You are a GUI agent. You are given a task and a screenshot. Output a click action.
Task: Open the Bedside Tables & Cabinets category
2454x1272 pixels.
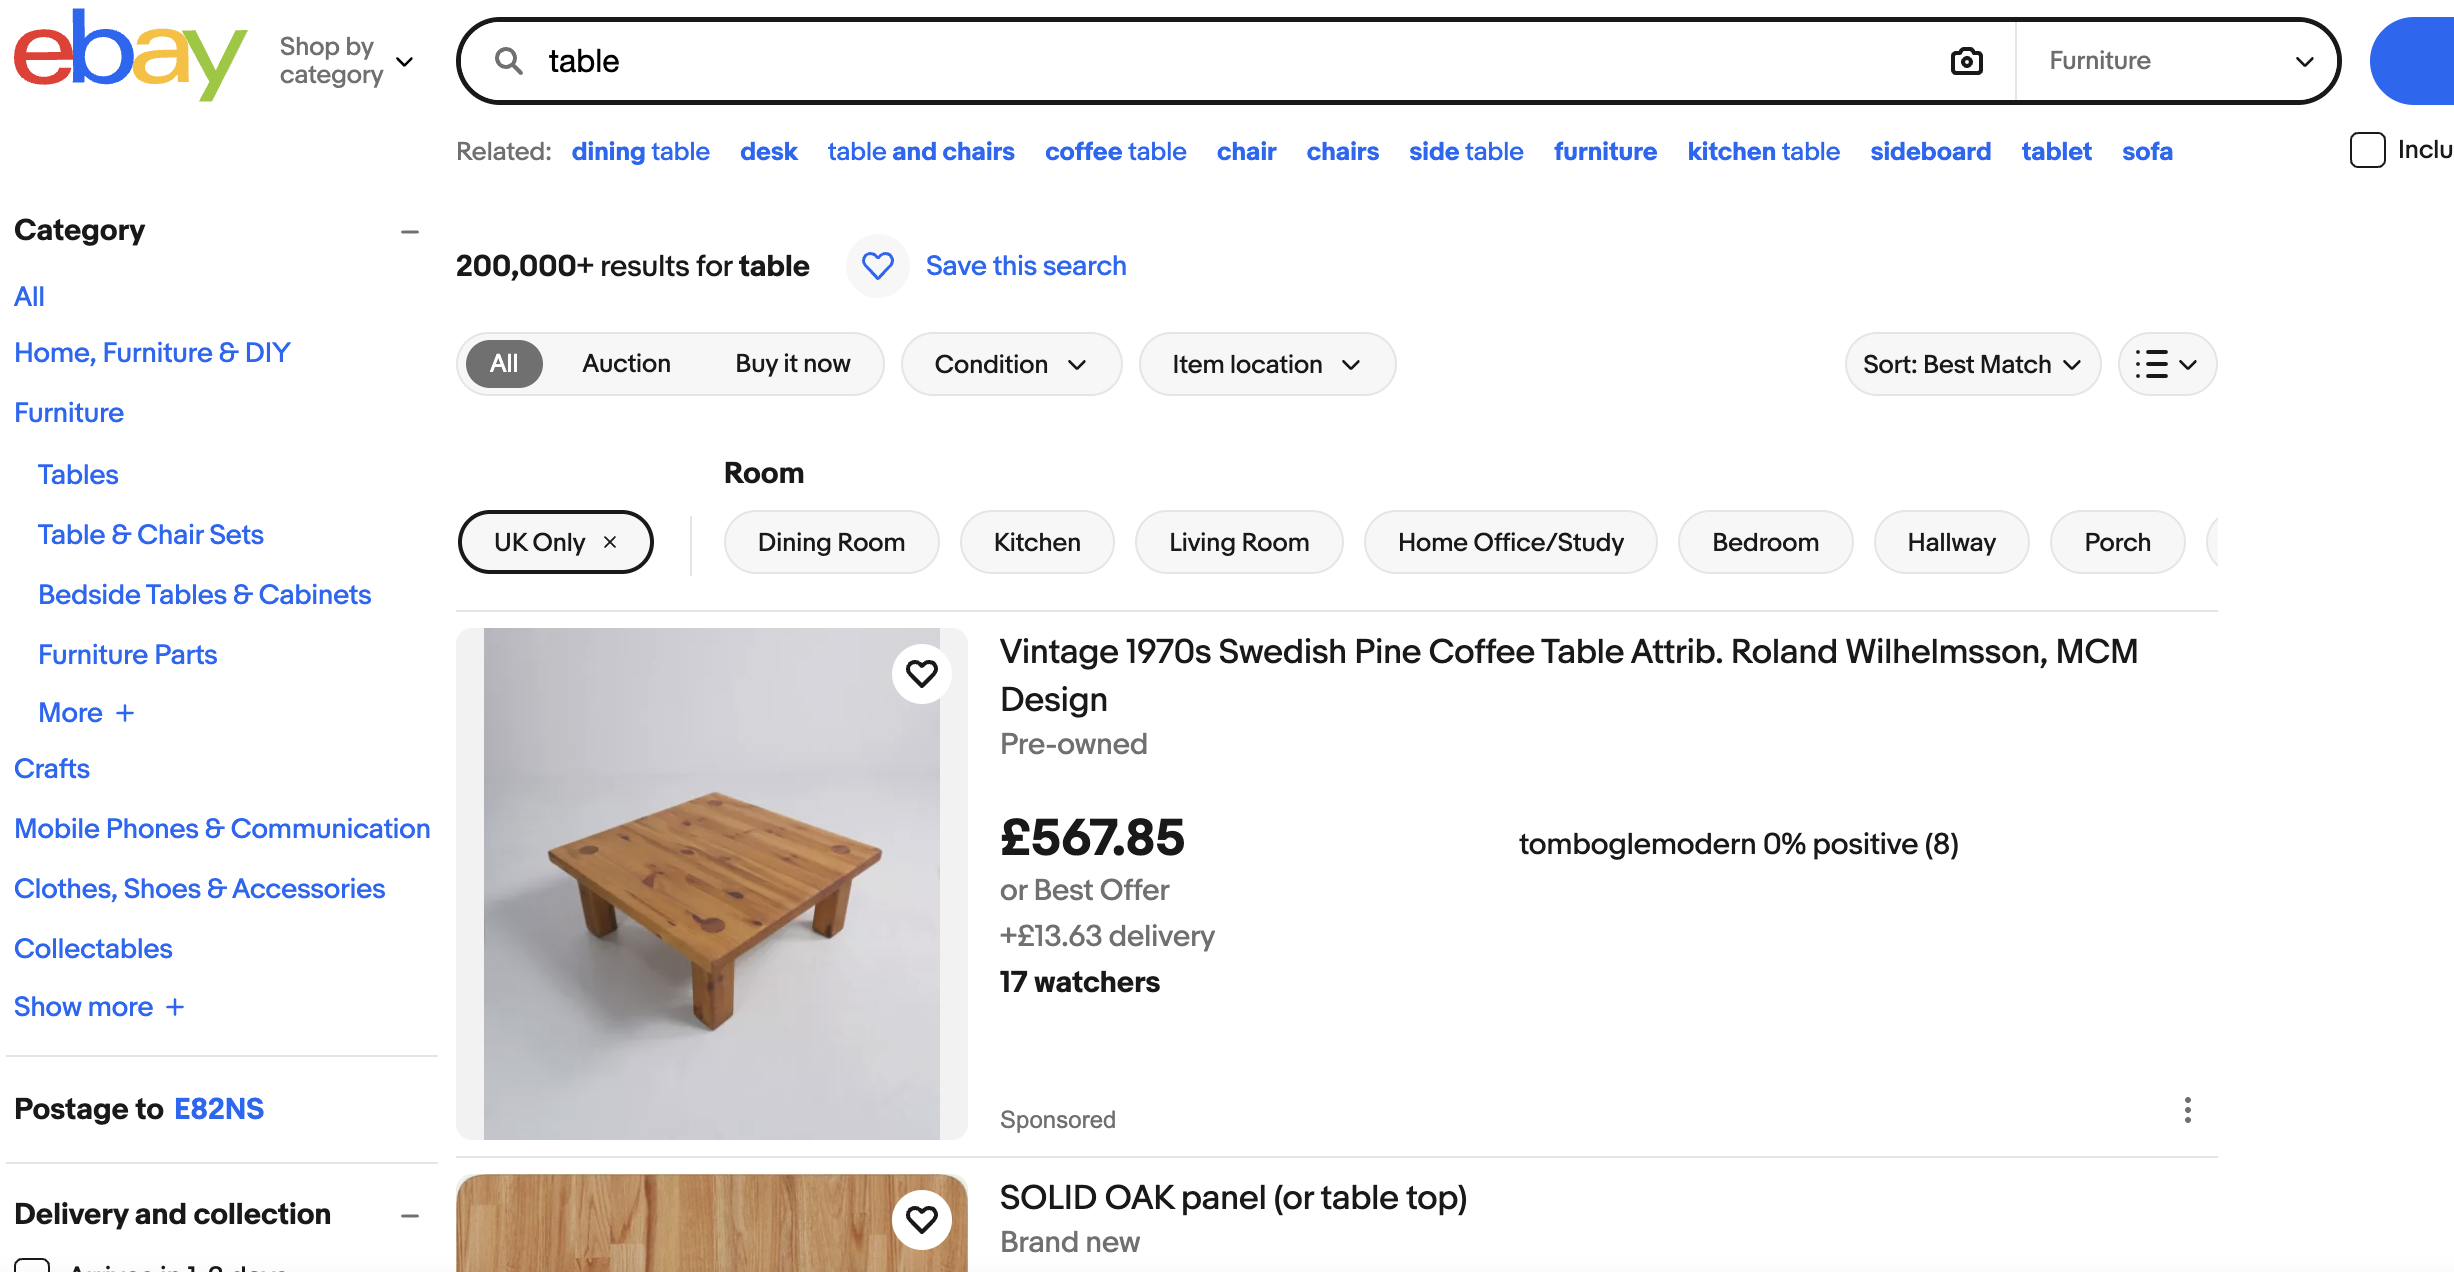coord(204,594)
